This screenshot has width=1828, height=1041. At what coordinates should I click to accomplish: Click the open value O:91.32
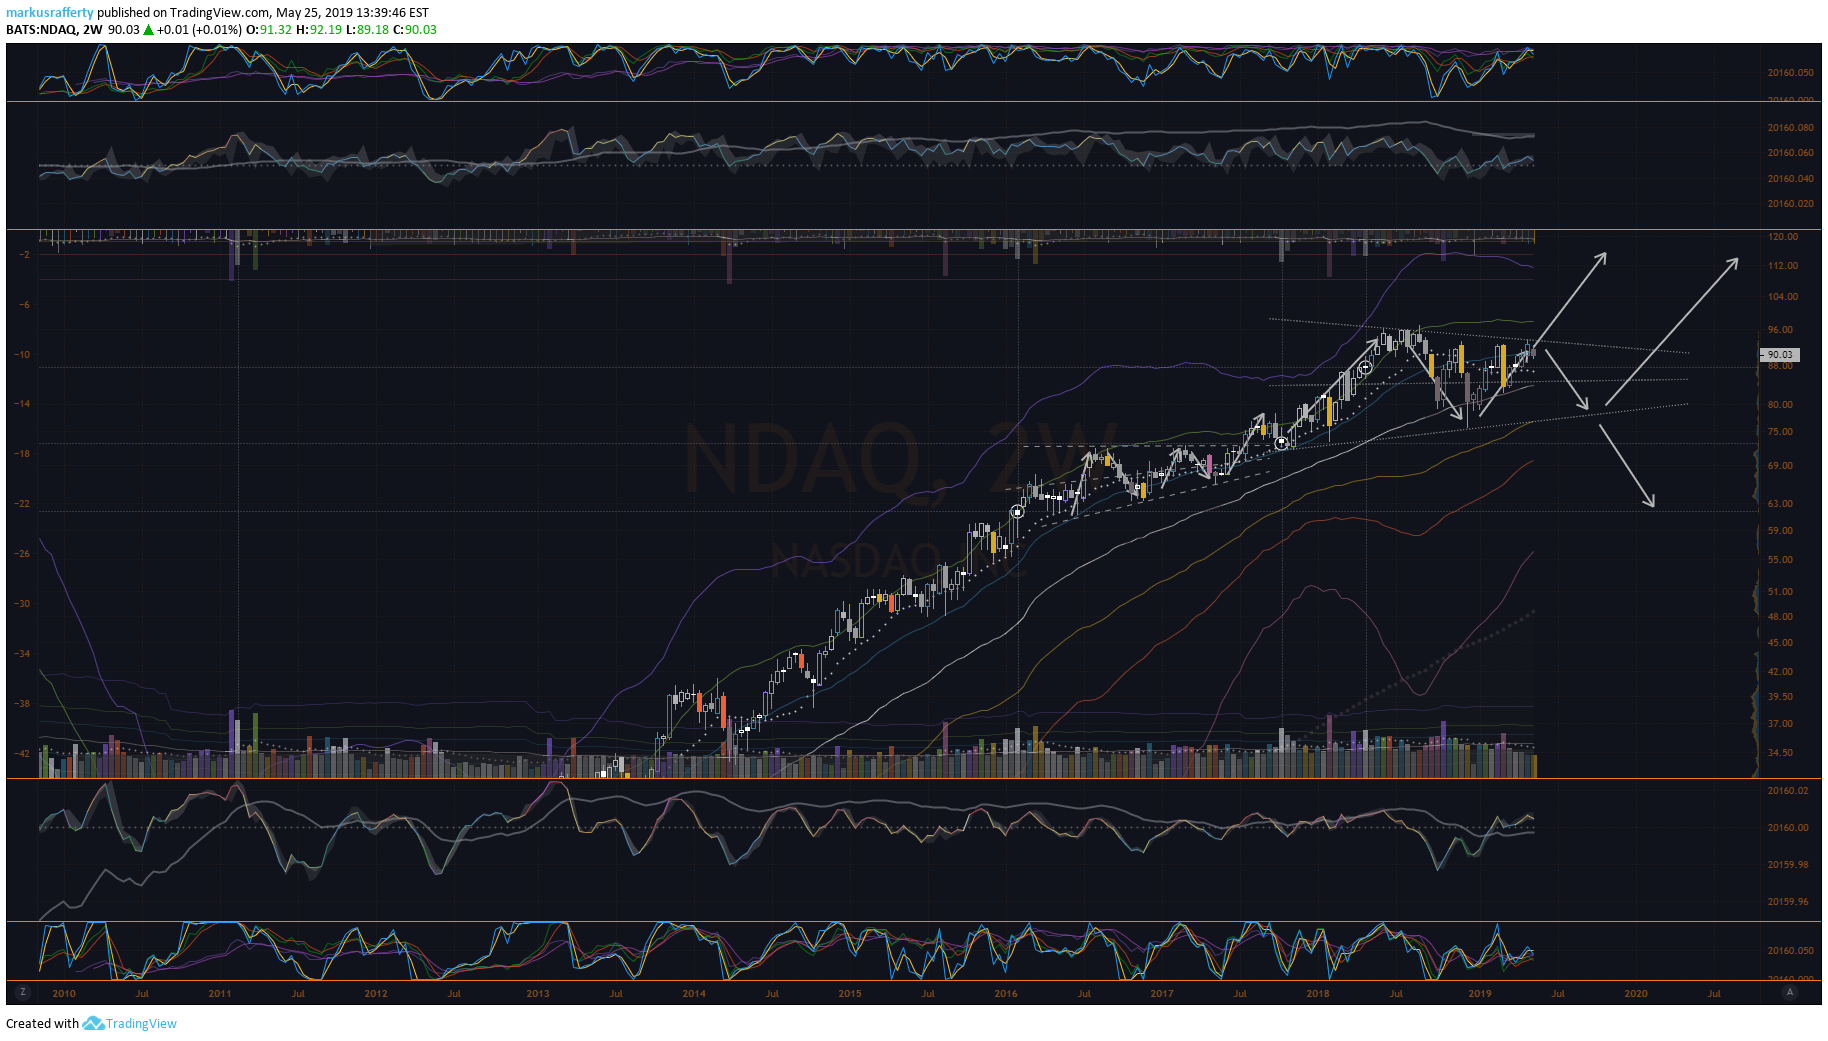[x=269, y=29]
